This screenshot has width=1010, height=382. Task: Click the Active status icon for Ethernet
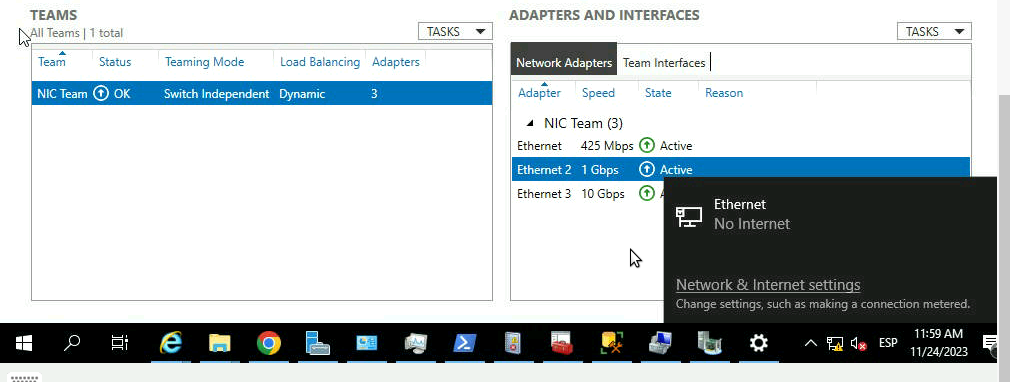pos(647,146)
